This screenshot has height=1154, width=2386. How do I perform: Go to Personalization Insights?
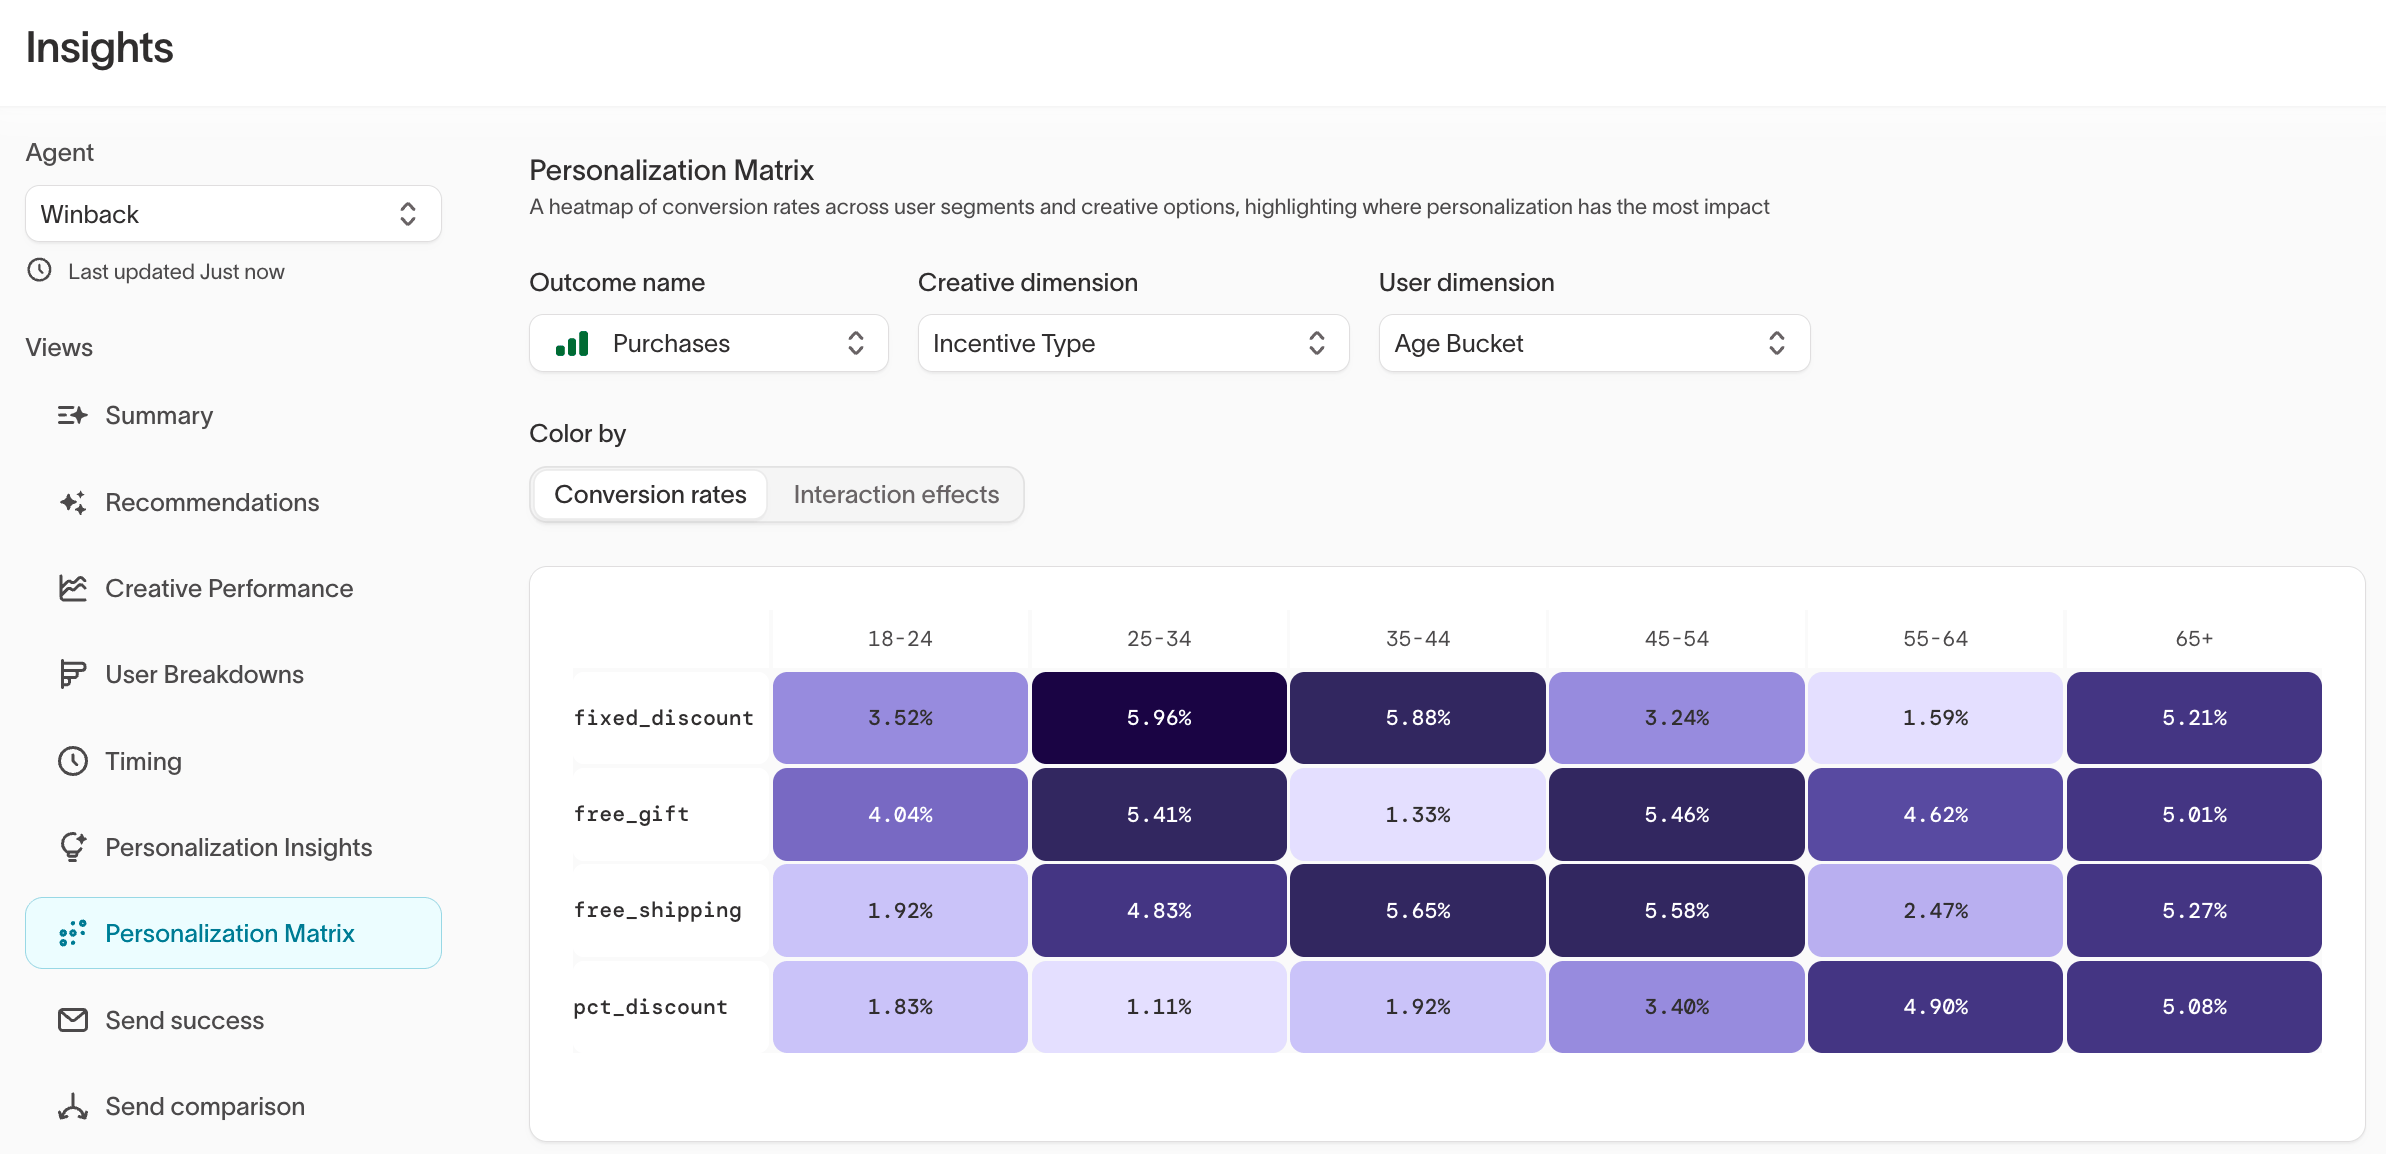pyautogui.click(x=233, y=847)
